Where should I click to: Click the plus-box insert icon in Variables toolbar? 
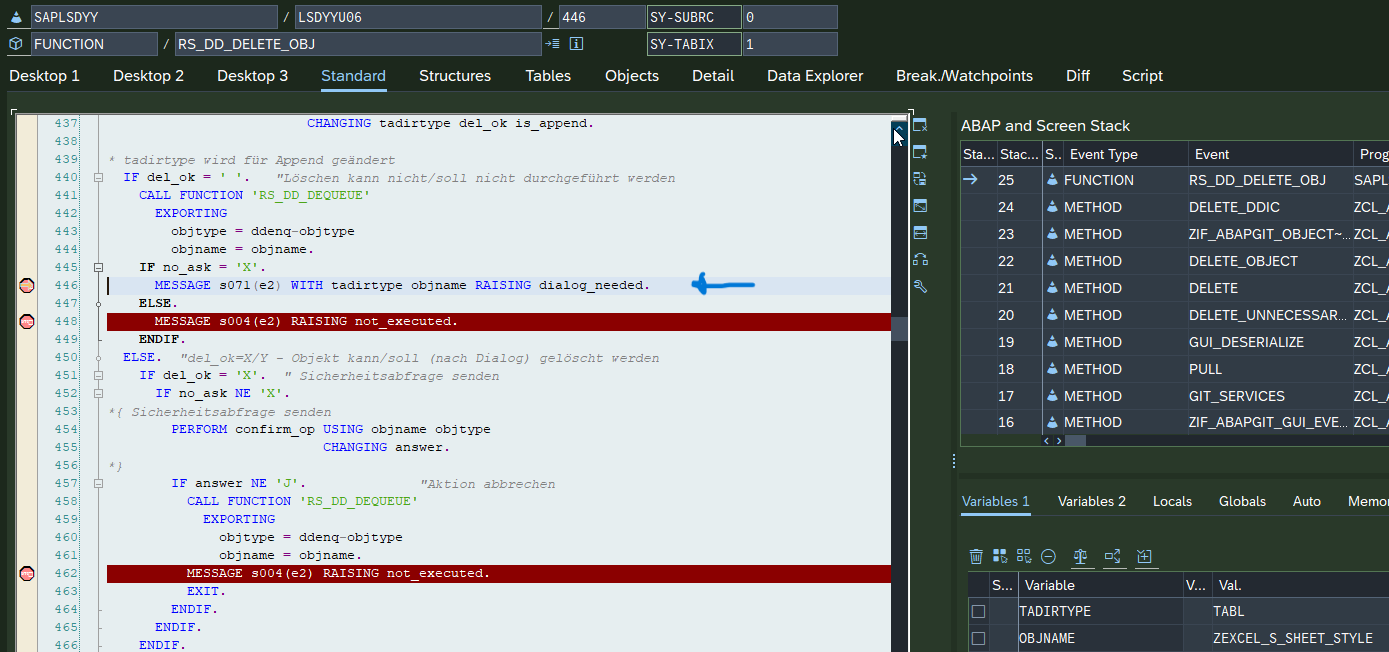pyautogui.click(x=1145, y=557)
